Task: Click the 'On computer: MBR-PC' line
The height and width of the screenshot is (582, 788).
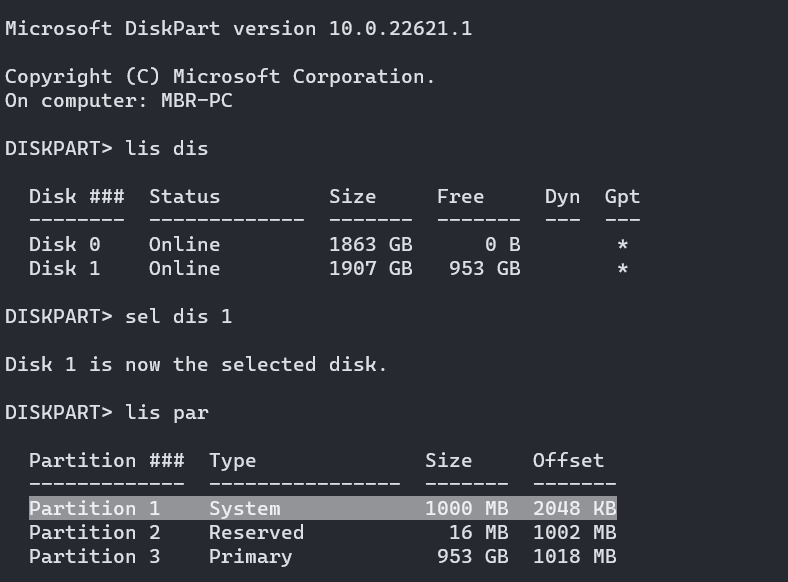Action: pyautogui.click(x=119, y=101)
